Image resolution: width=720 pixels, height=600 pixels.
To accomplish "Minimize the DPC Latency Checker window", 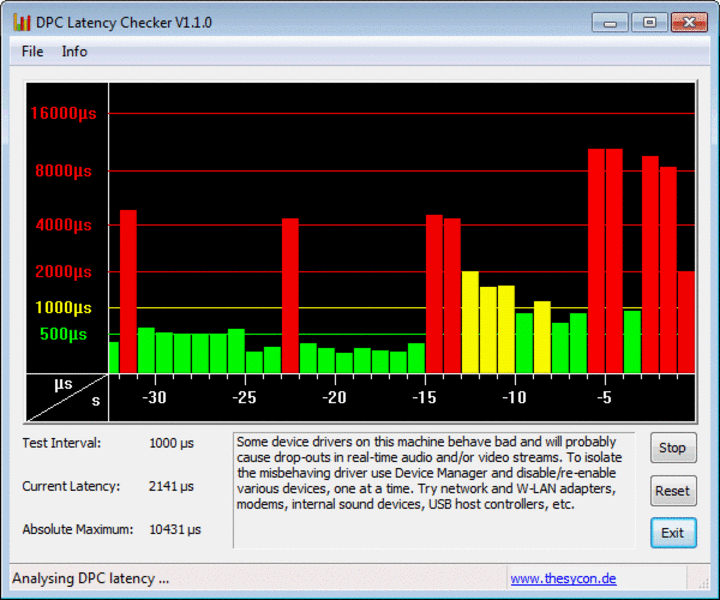I will [610, 22].
